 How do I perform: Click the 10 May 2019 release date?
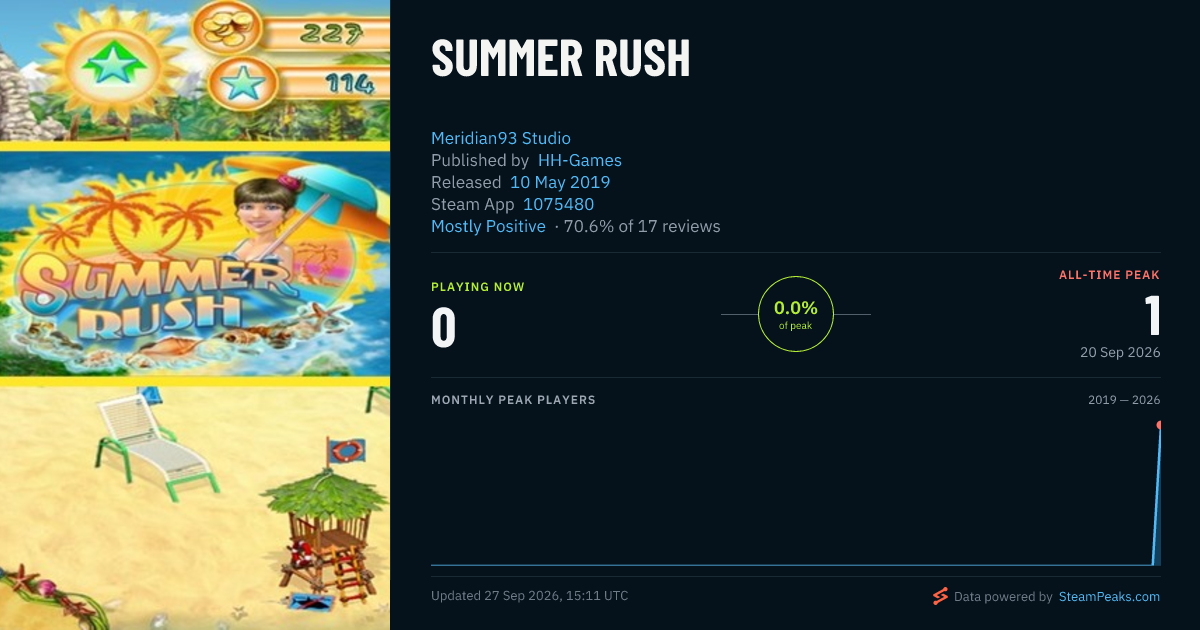(x=560, y=182)
